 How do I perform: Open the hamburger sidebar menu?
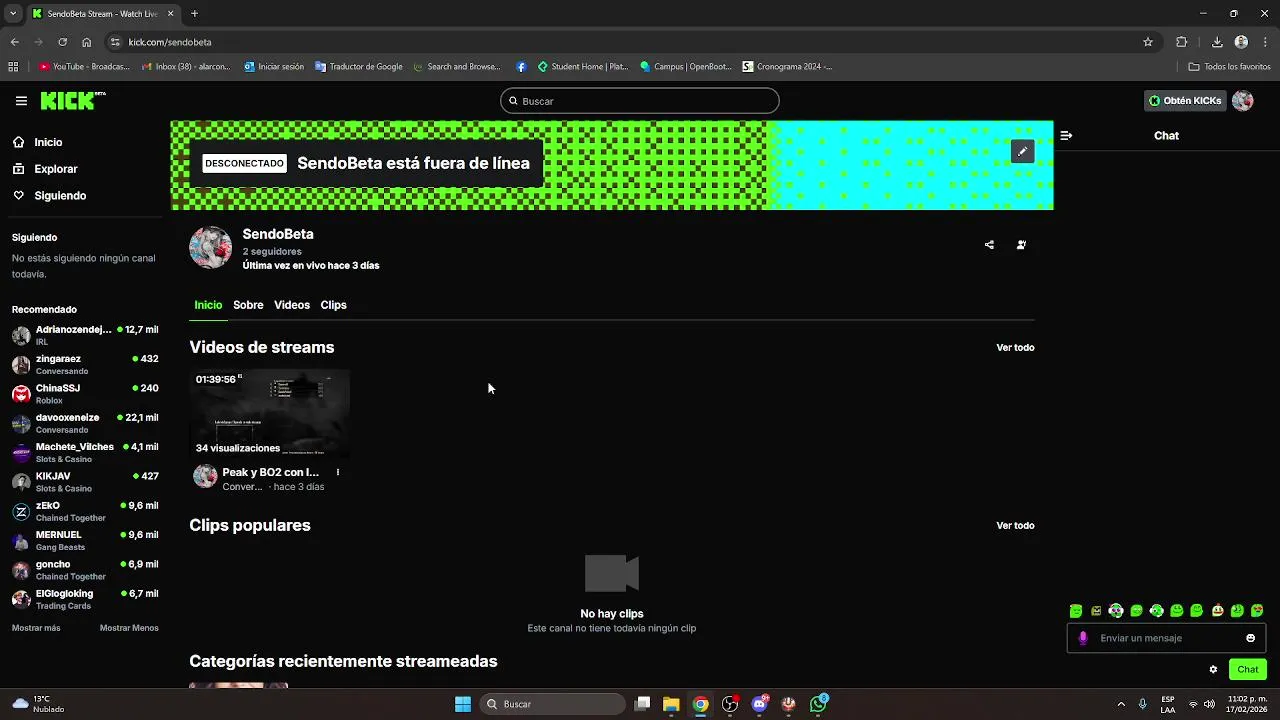(21, 101)
